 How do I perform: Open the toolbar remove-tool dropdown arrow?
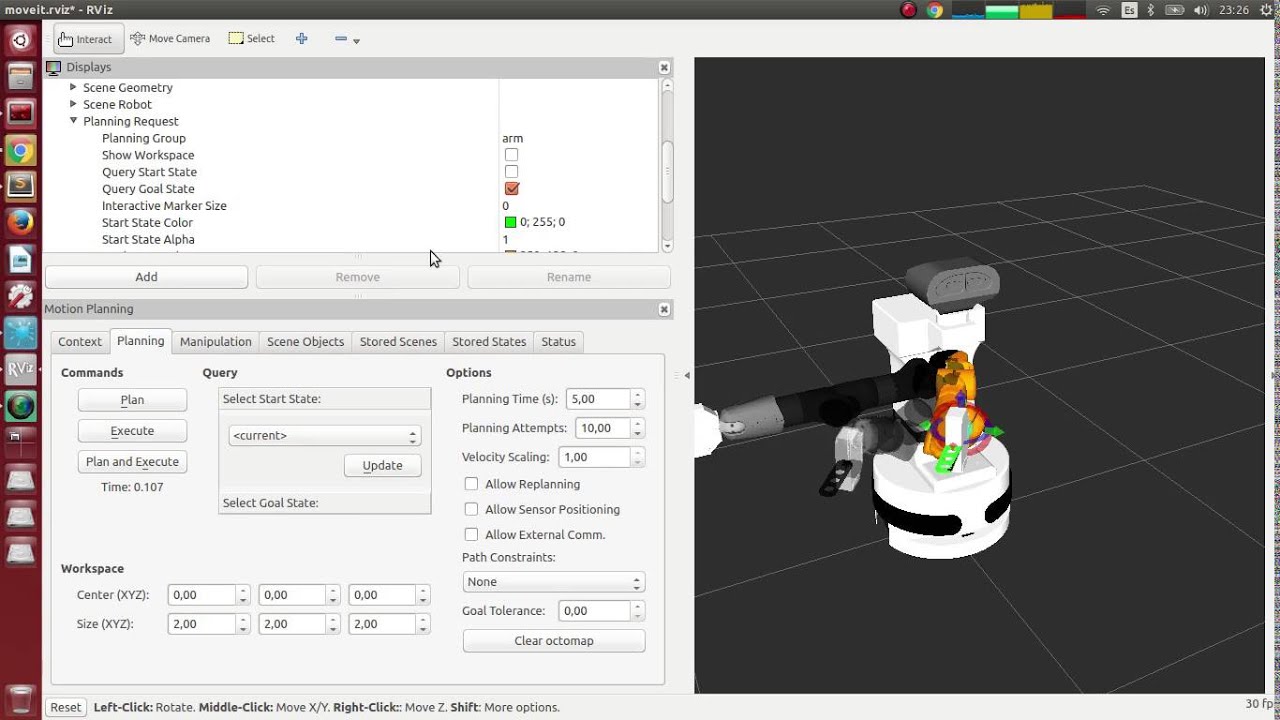point(357,41)
